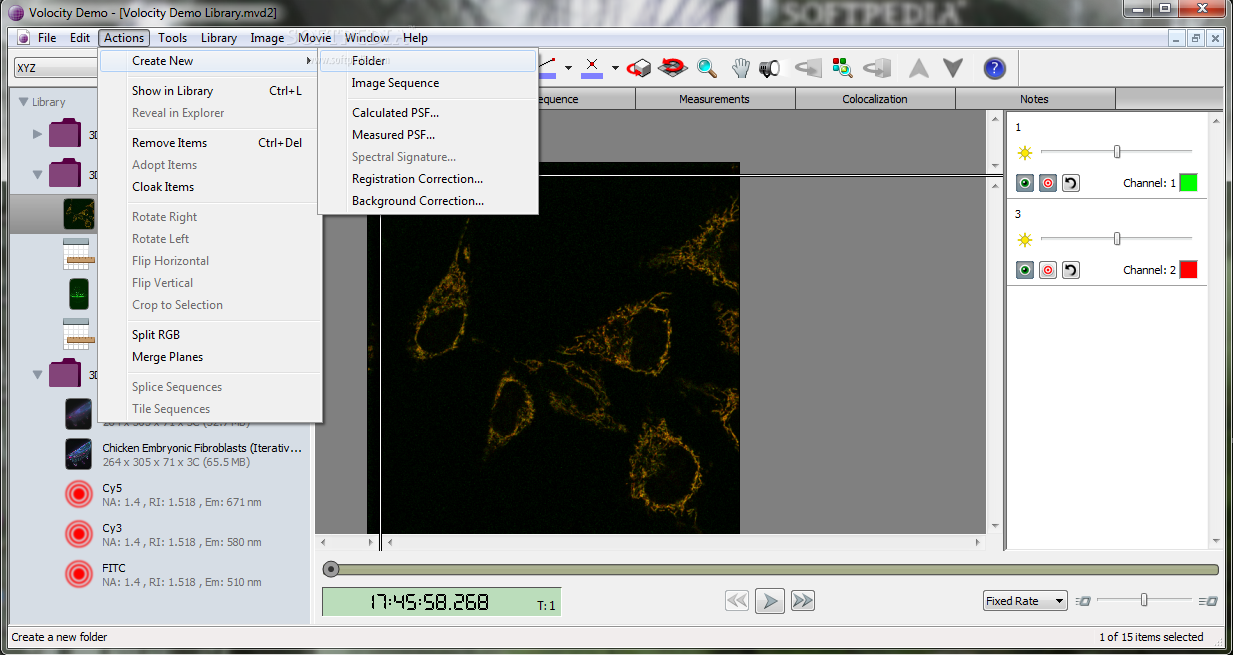Click Split RGB in Actions menu

pyautogui.click(x=211, y=335)
